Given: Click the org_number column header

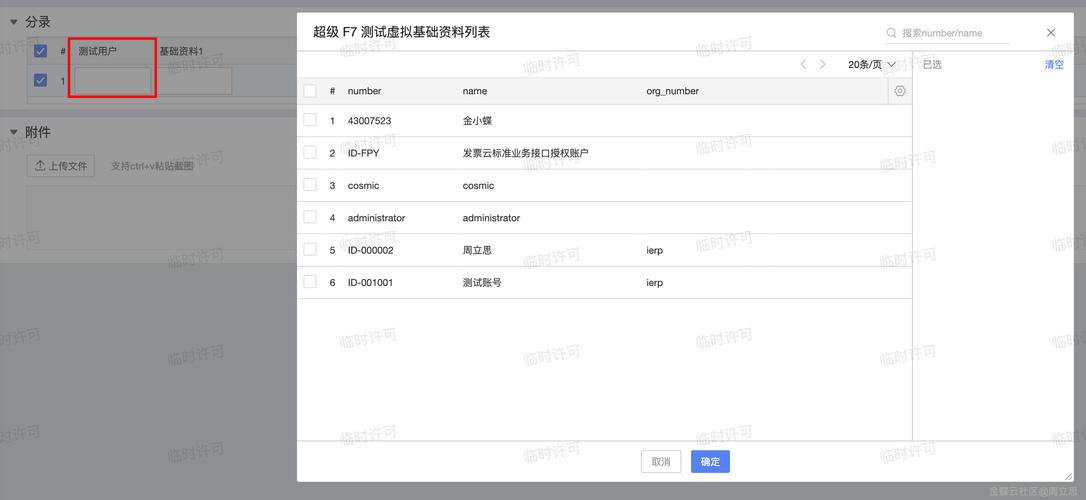Looking at the screenshot, I should (672, 91).
